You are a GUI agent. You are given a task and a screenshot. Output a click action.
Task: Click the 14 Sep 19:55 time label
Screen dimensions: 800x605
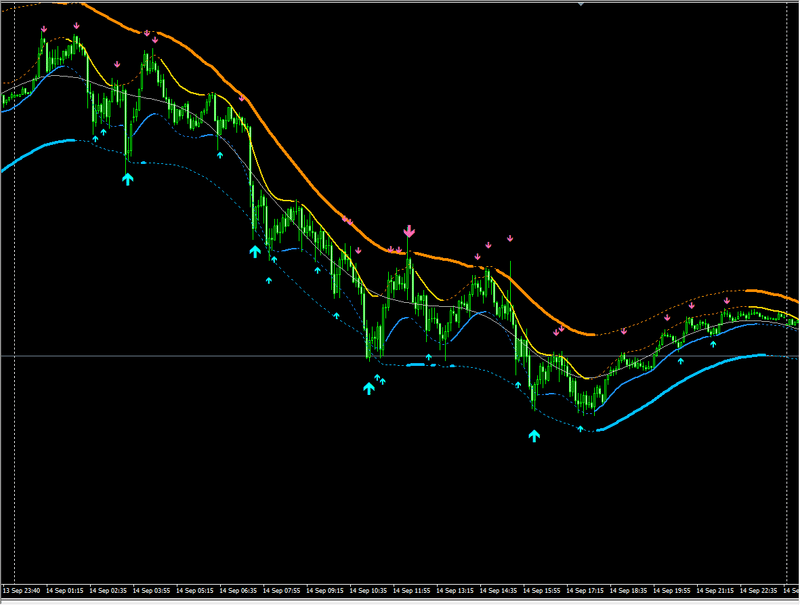click(x=672, y=591)
